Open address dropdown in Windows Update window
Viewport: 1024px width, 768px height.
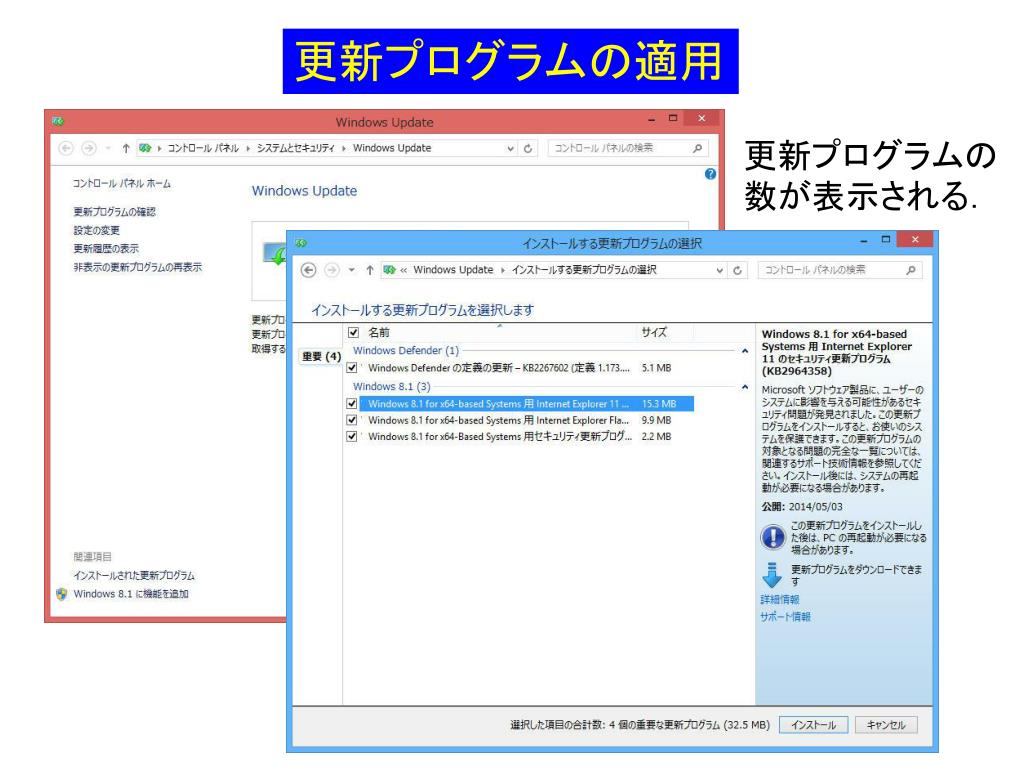pos(510,149)
